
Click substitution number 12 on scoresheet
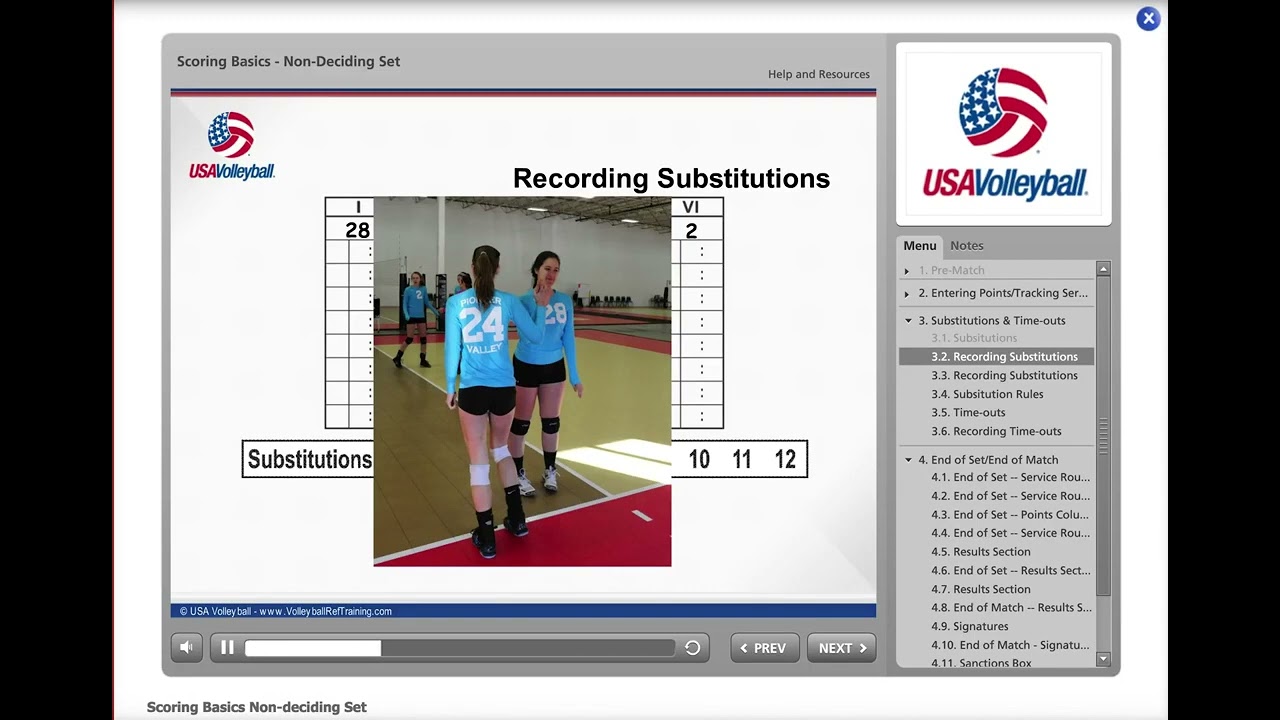pos(785,459)
